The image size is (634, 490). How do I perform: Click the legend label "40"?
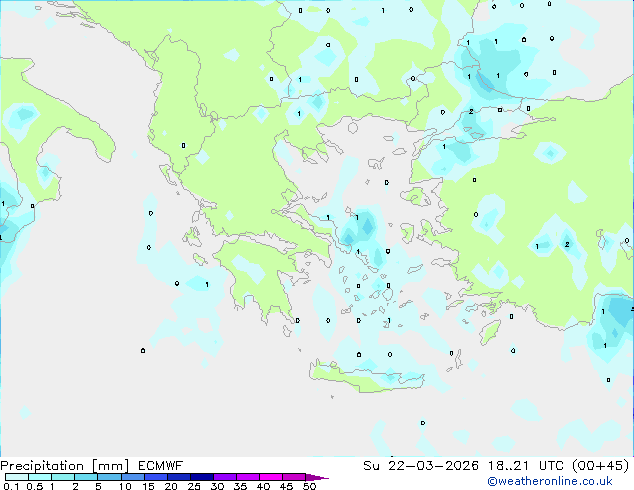263,486
